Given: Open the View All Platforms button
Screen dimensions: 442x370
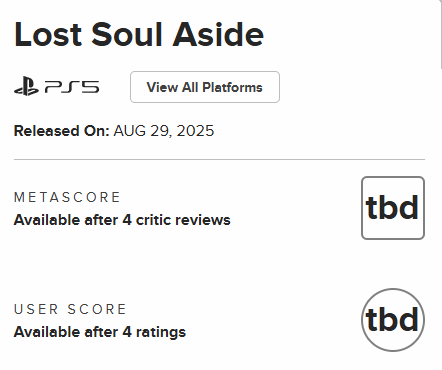Looking at the screenshot, I should (205, 87).
